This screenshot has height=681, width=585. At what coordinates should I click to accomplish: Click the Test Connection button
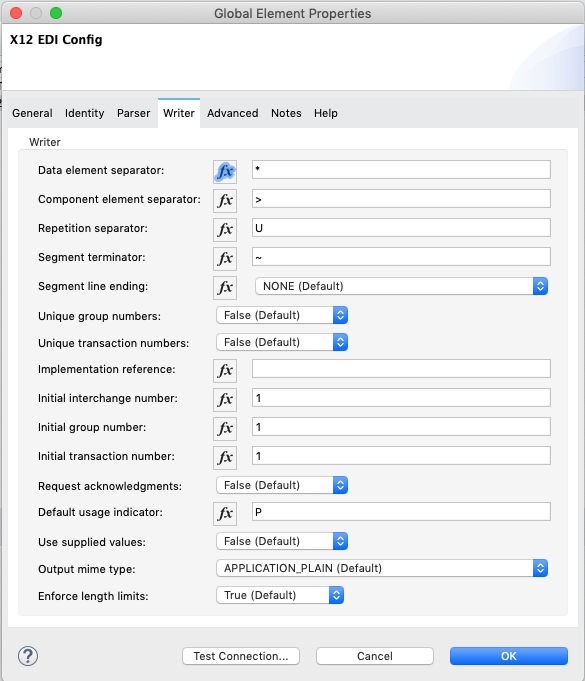pos(241,656)
